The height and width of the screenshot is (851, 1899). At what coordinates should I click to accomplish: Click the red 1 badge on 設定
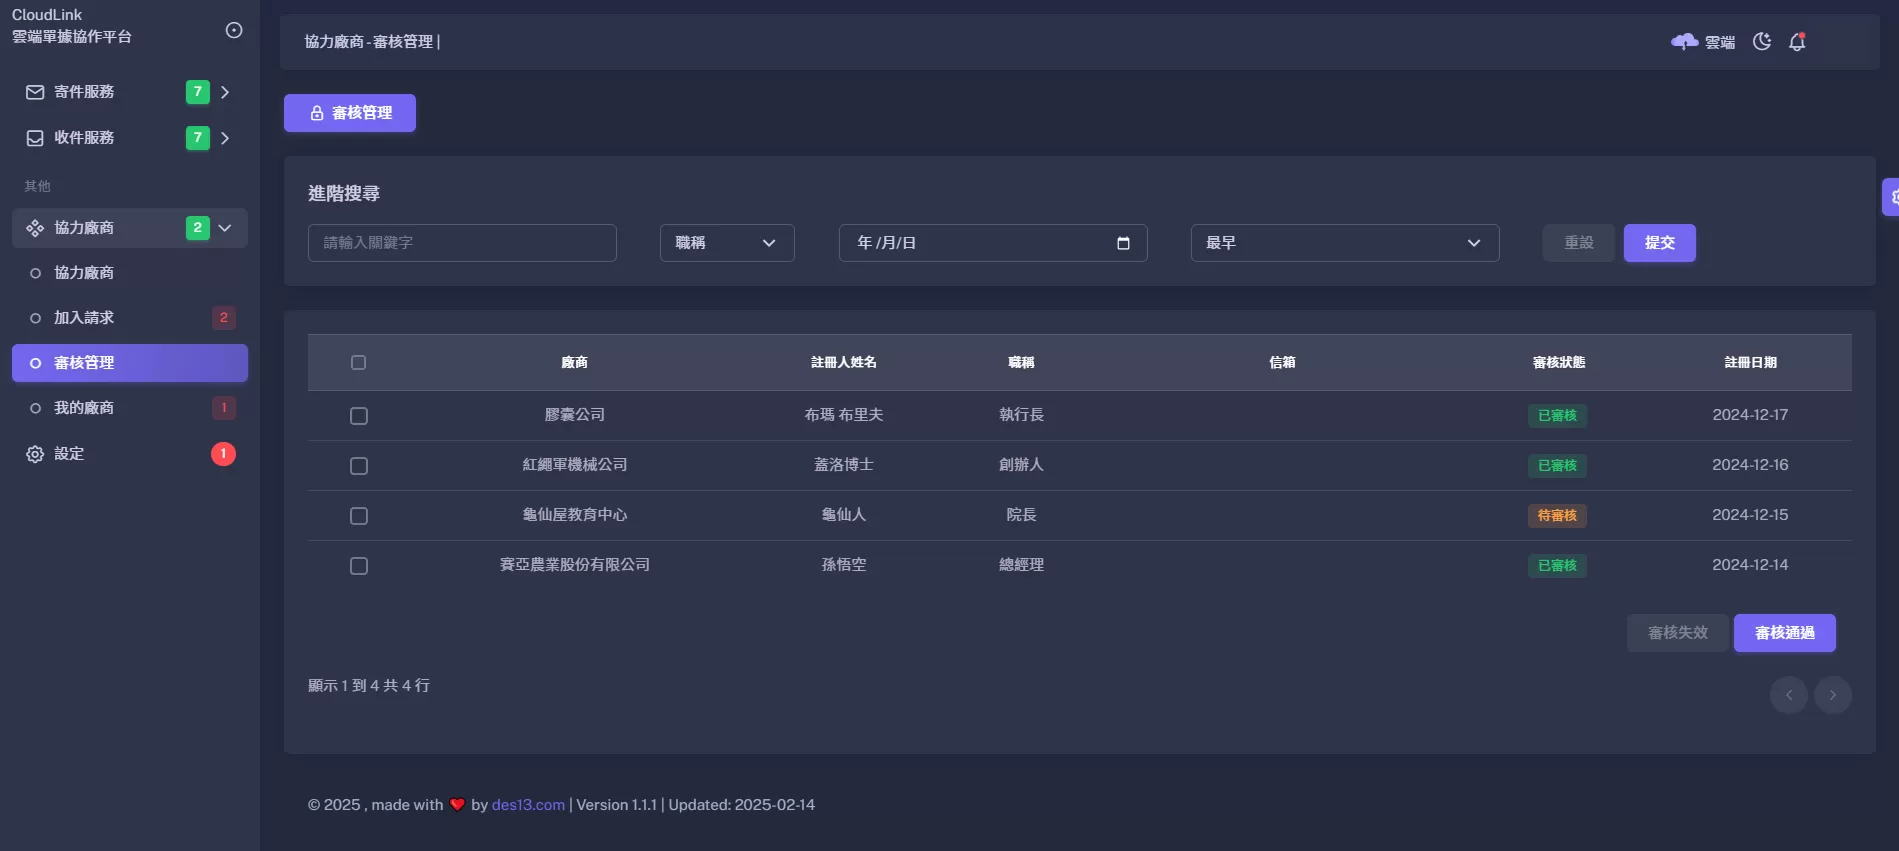(223, 454)
